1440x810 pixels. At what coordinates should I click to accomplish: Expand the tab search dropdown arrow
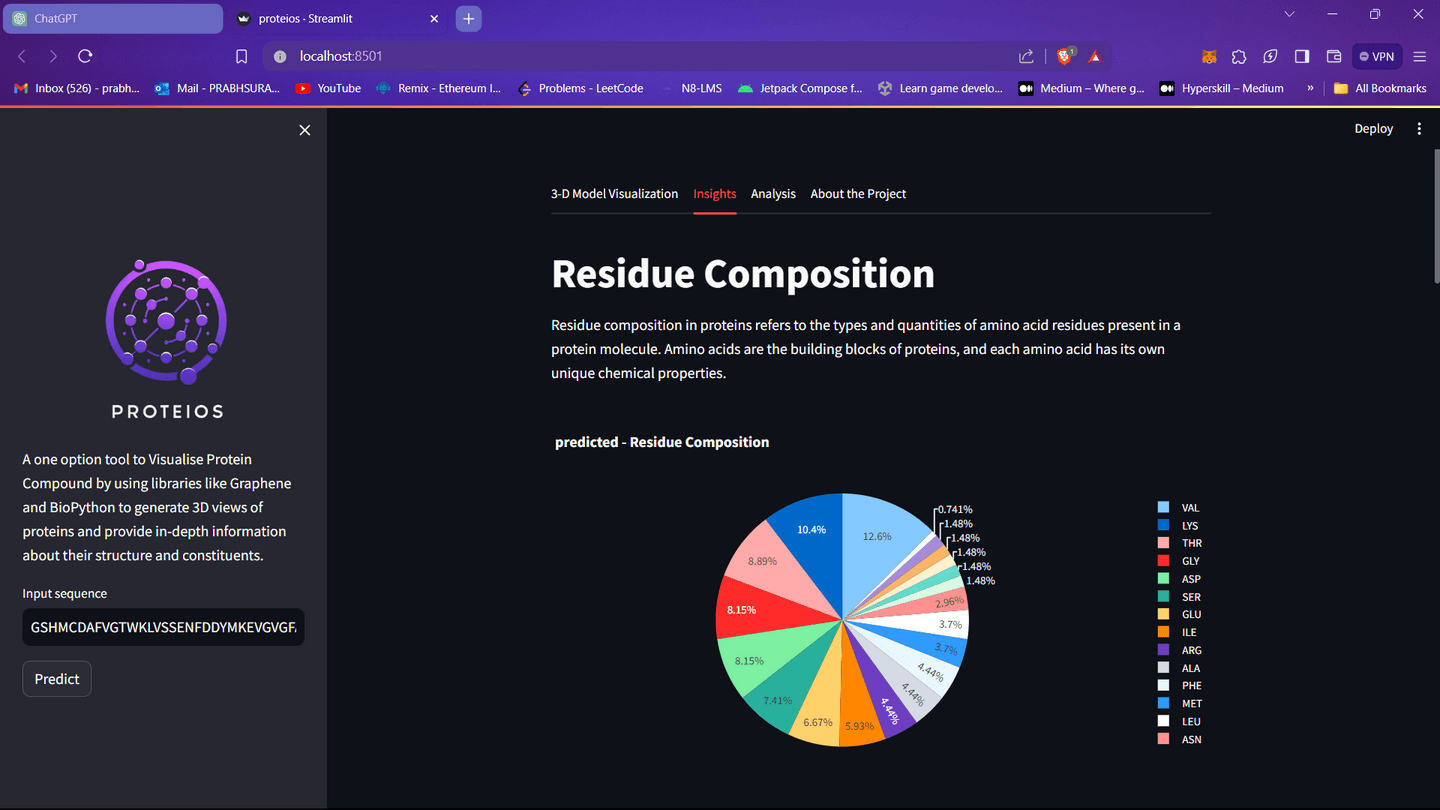pyautogui.click(x=1289, y=15)
